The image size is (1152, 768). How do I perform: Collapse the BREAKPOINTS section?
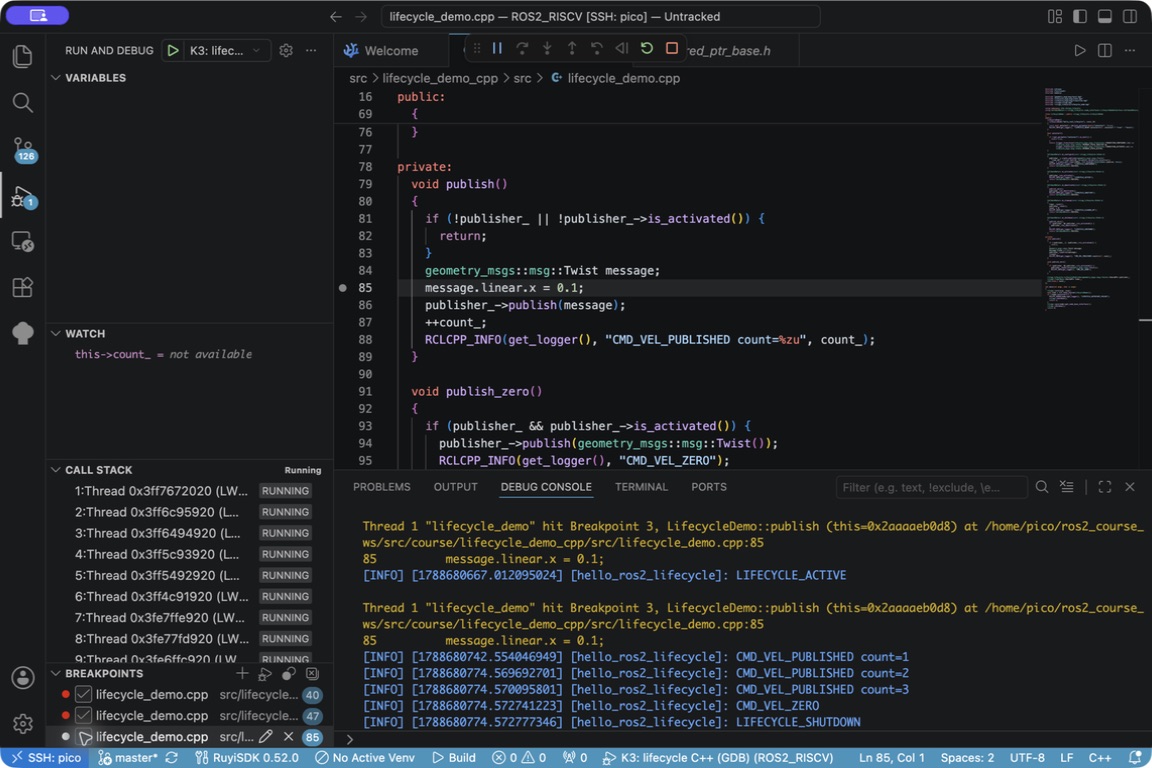pos(56,673)
